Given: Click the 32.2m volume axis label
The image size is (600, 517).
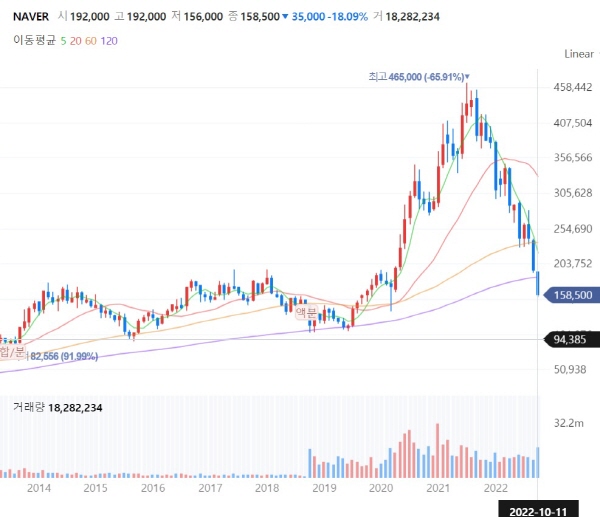Looking at the screenshot, I should click(x=569, y=423).
